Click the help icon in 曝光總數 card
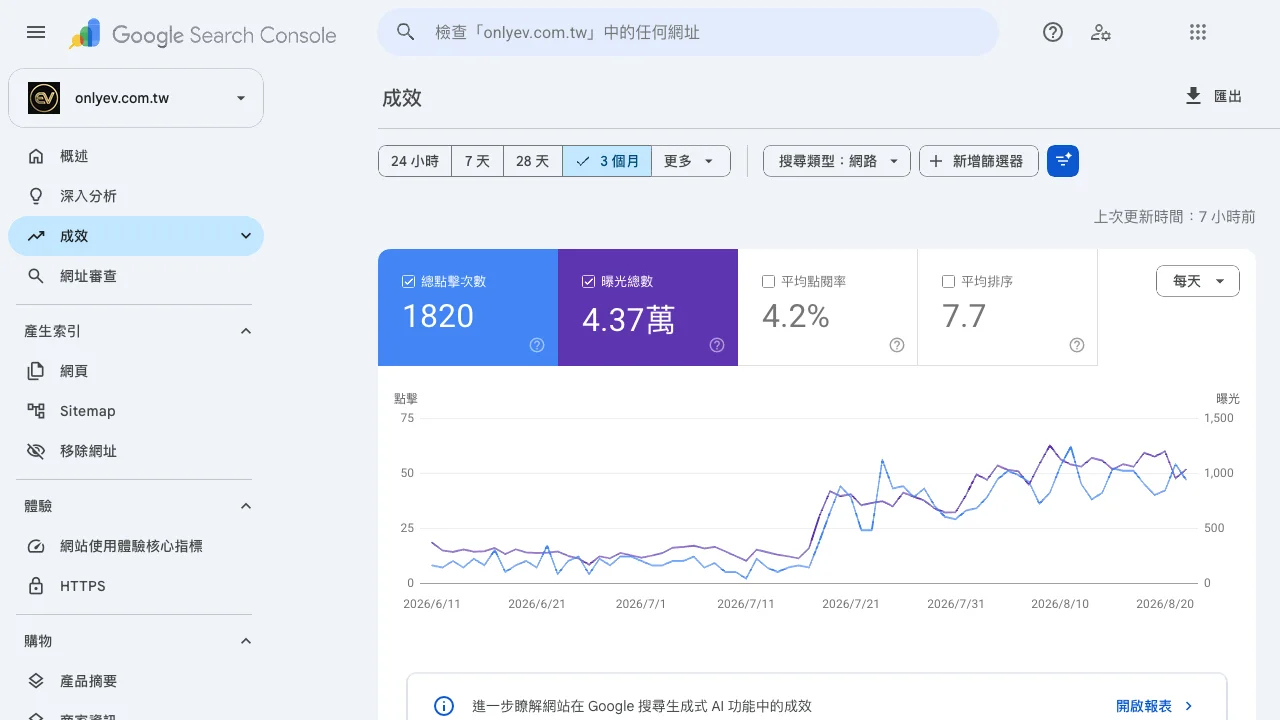 pos(717,345)
